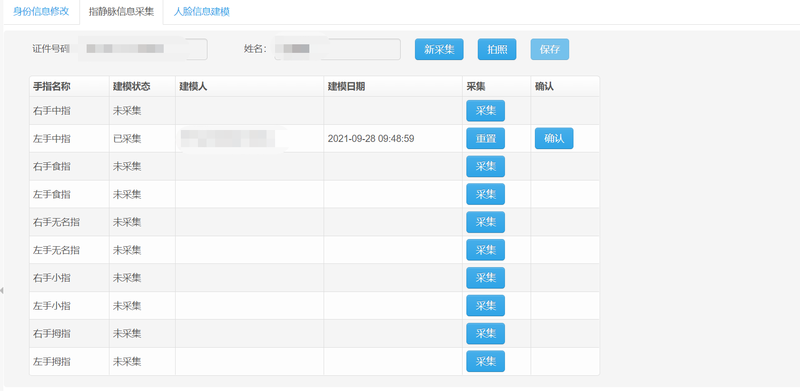The width and height of the screenshot is (800, 391).
Task: Click the 建模状态 column header
Action: point(142,86)
